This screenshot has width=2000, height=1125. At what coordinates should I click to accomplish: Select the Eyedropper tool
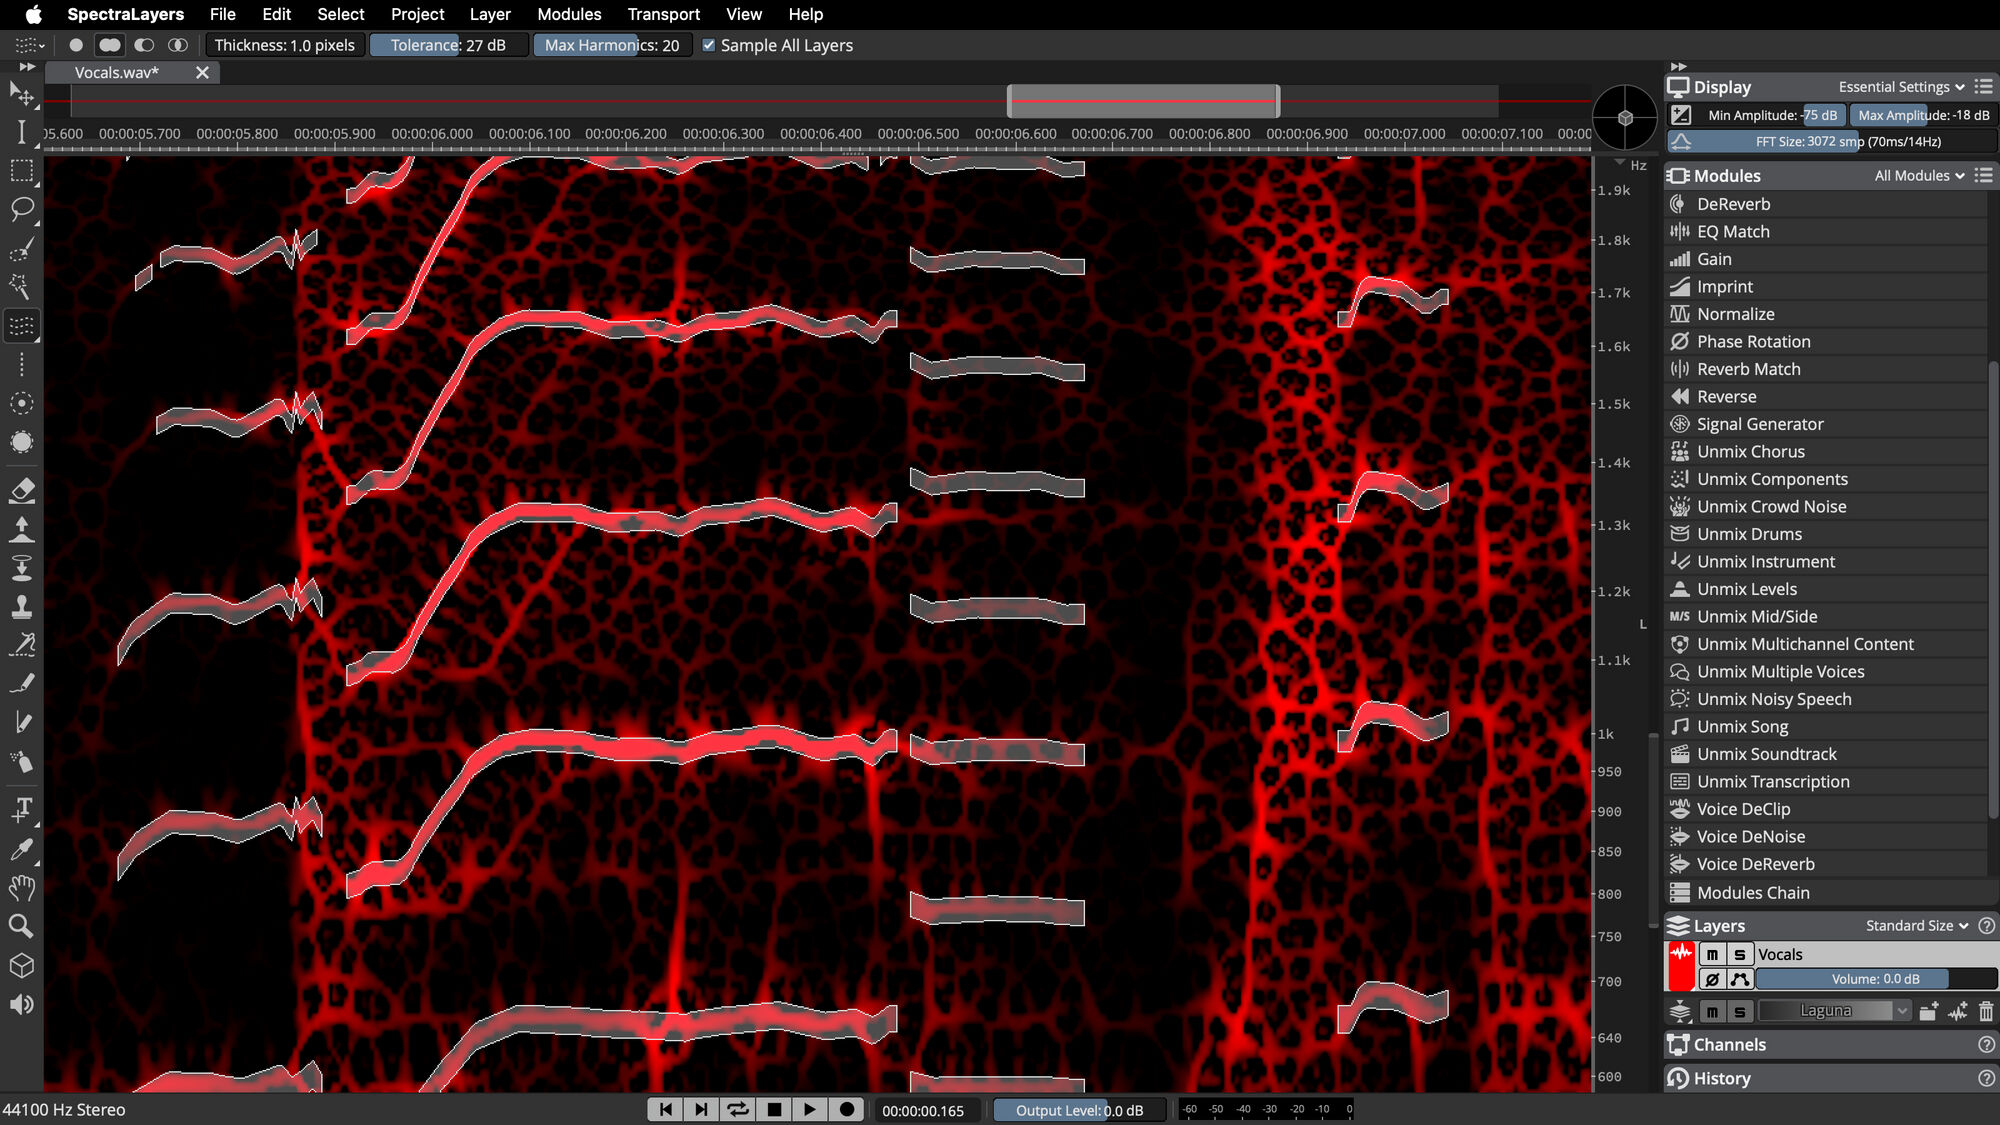click(x=21, y=849)
